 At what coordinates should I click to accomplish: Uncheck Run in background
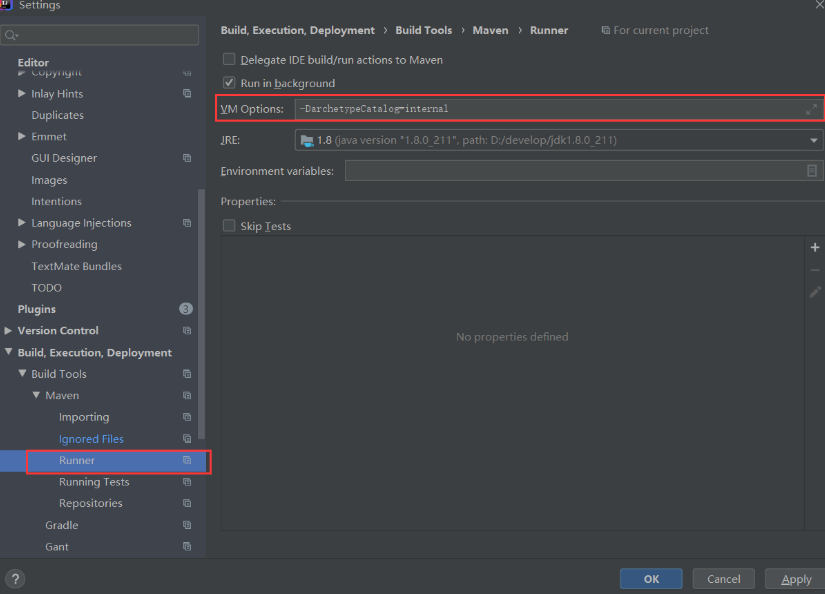pos(229,83)
